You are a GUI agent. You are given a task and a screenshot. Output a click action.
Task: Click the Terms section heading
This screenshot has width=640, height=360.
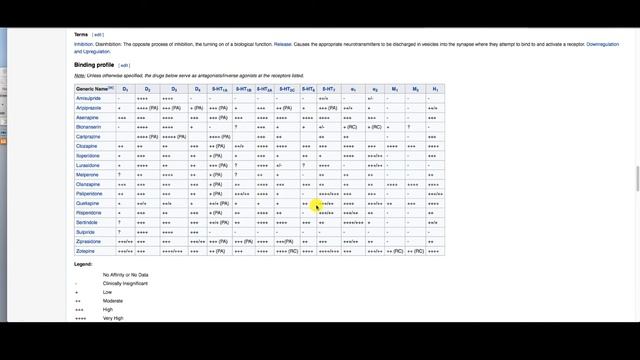(81, 35)
